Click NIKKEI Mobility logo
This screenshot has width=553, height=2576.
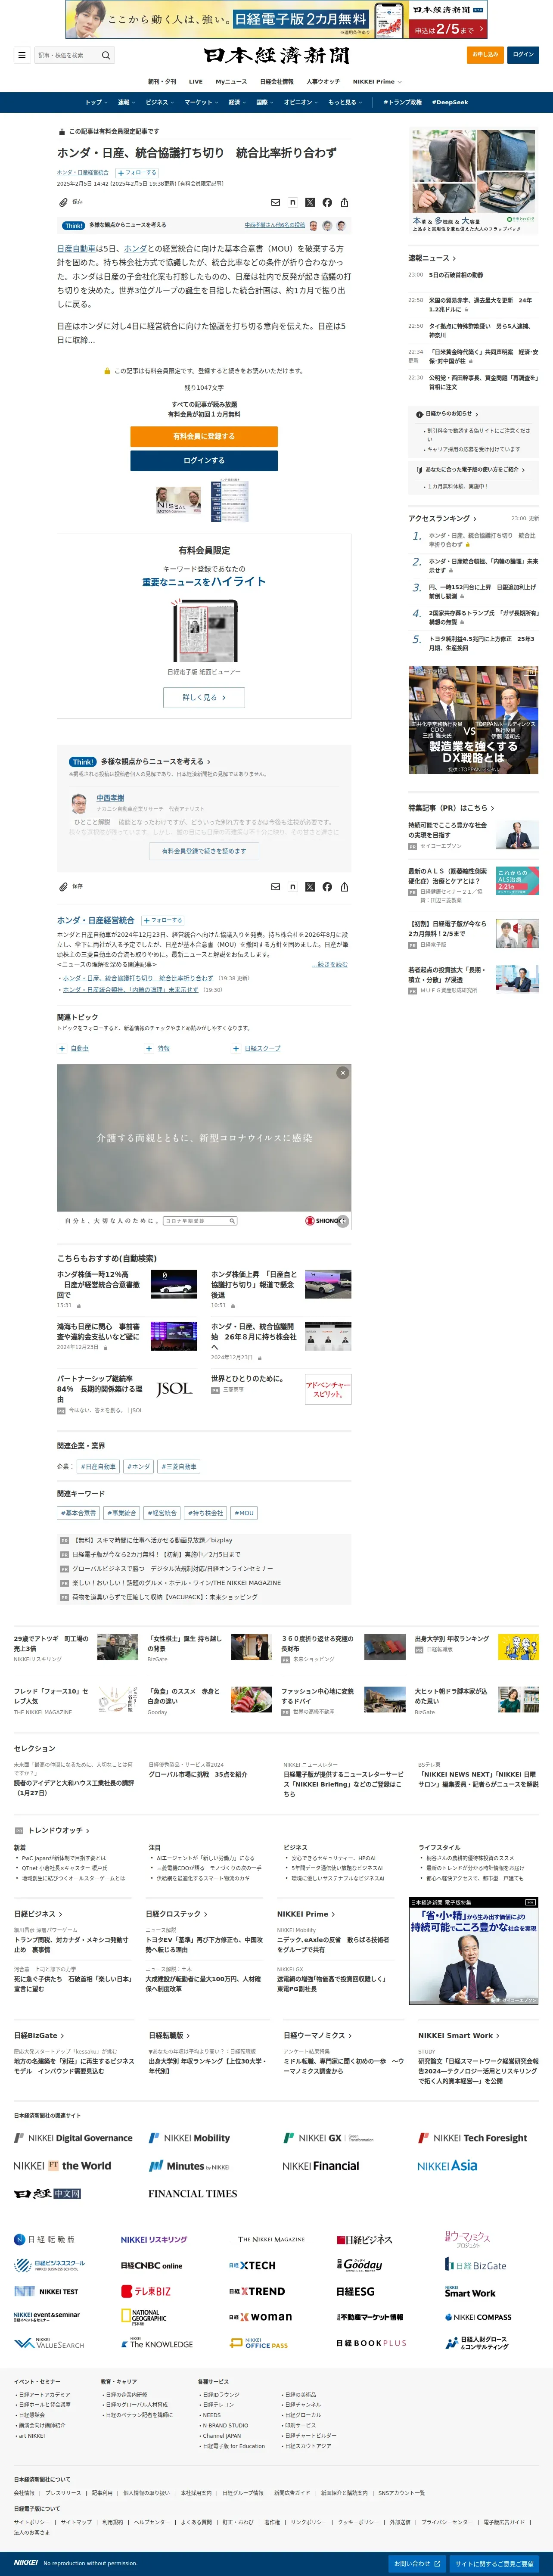(189, 2138)
